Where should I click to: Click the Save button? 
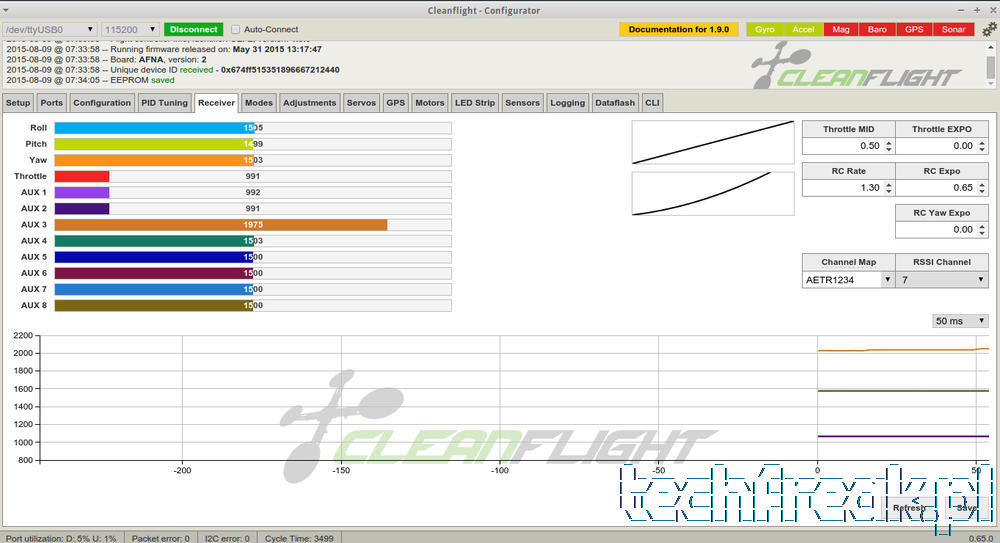966,508
